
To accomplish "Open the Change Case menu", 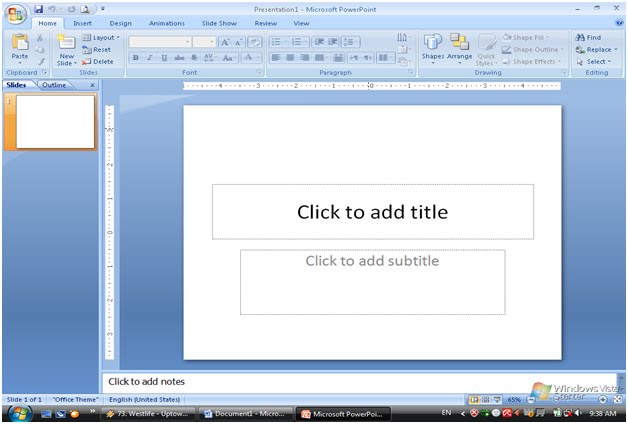I will click(228, 58).
